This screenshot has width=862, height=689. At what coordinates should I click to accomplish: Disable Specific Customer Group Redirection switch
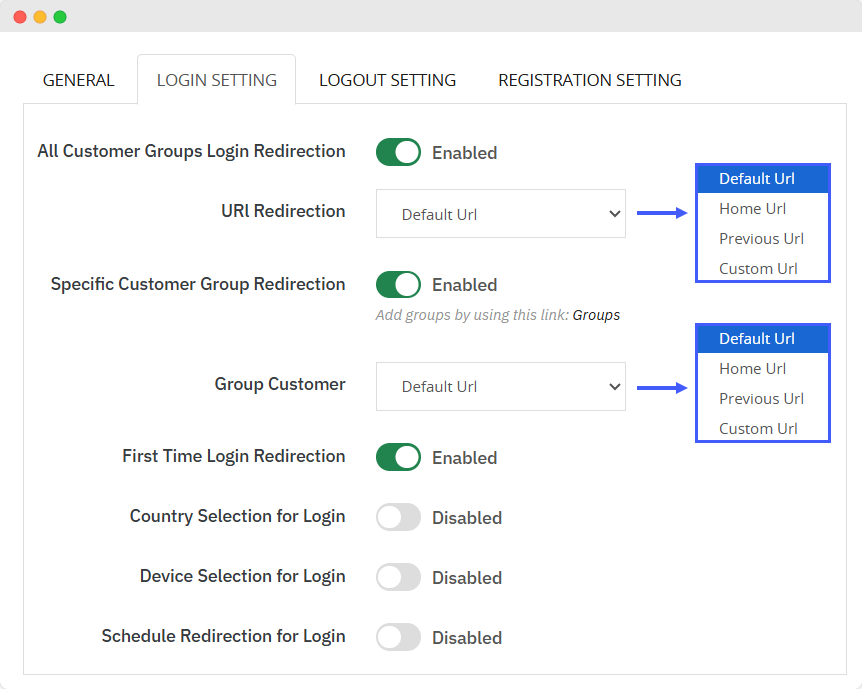point(398,285)
